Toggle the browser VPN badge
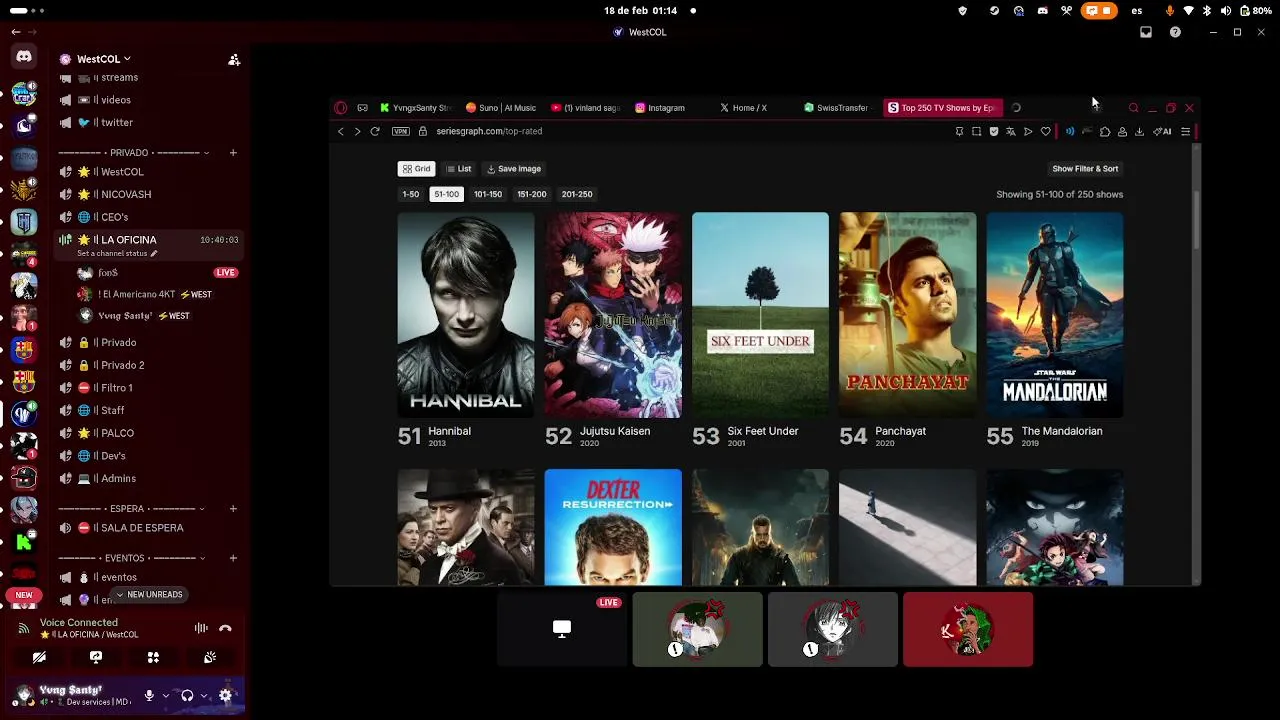1280x720 pixels. click(401, 131)
